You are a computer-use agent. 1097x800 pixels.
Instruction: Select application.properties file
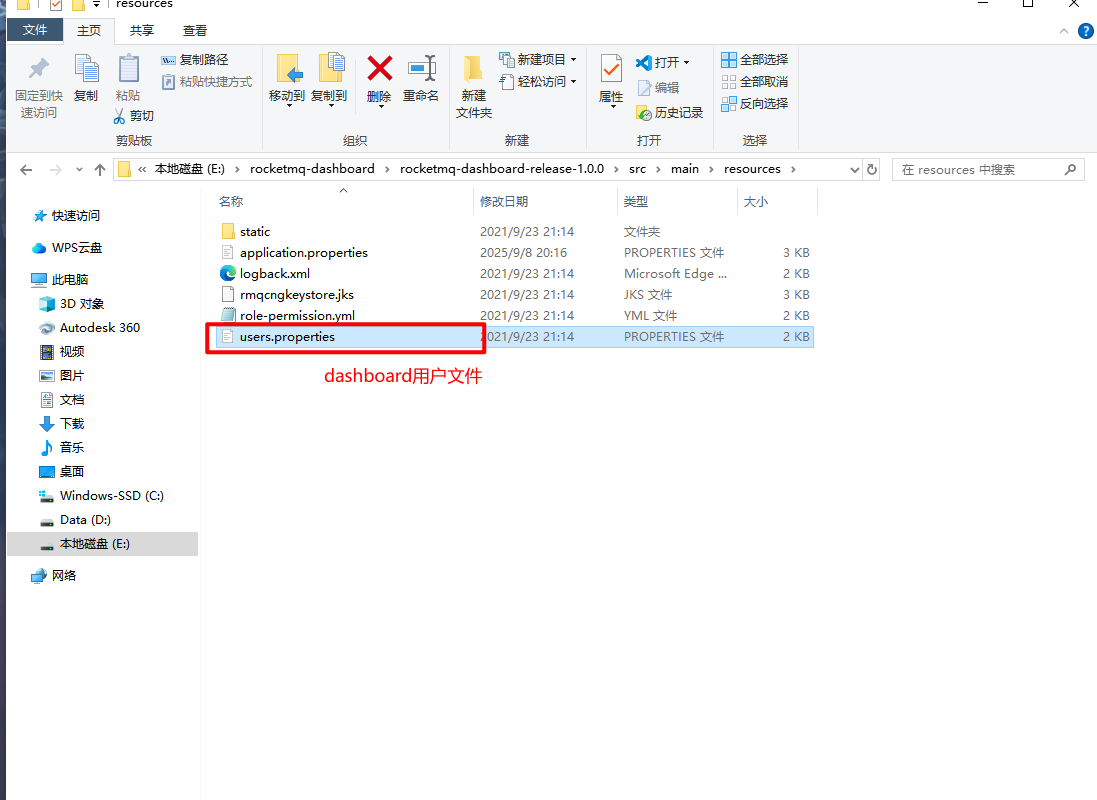click(514, 253)
